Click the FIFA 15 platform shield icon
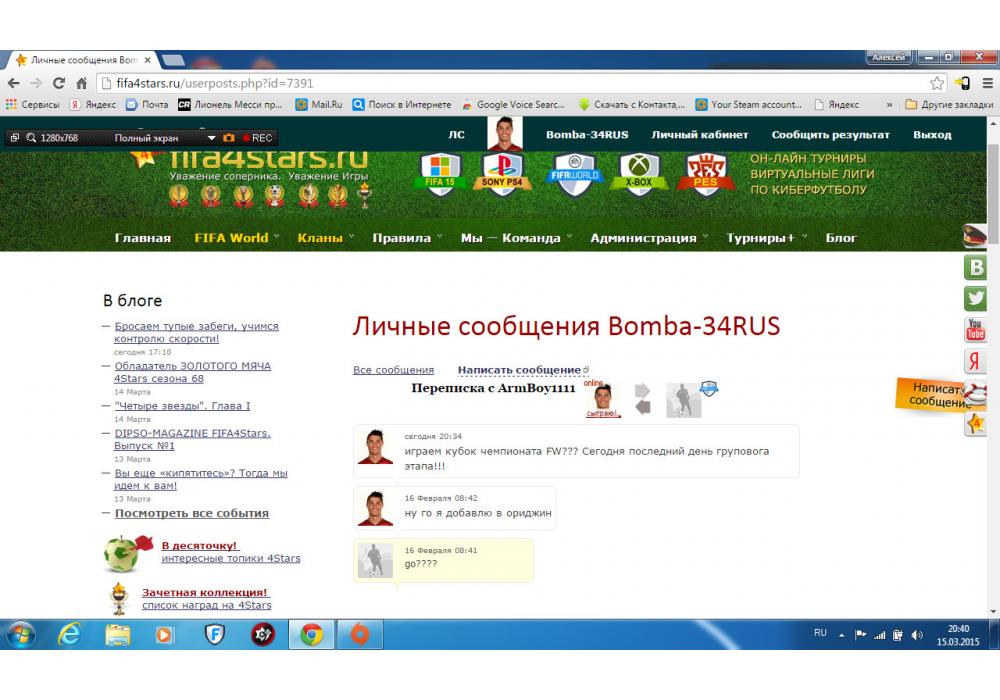Viewport: 1000px width, 700px height. coord(440,174)
